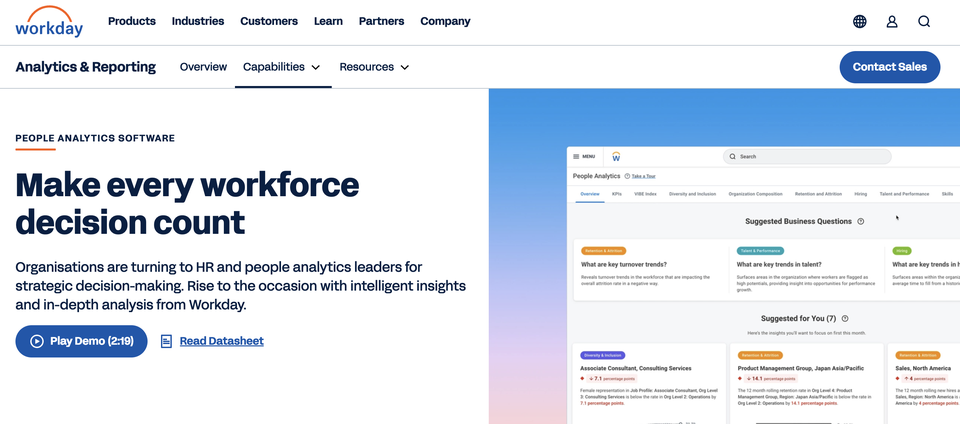Open the Read Datasheet link
Screen dimensions: 960x424
(x=222, y=341)
